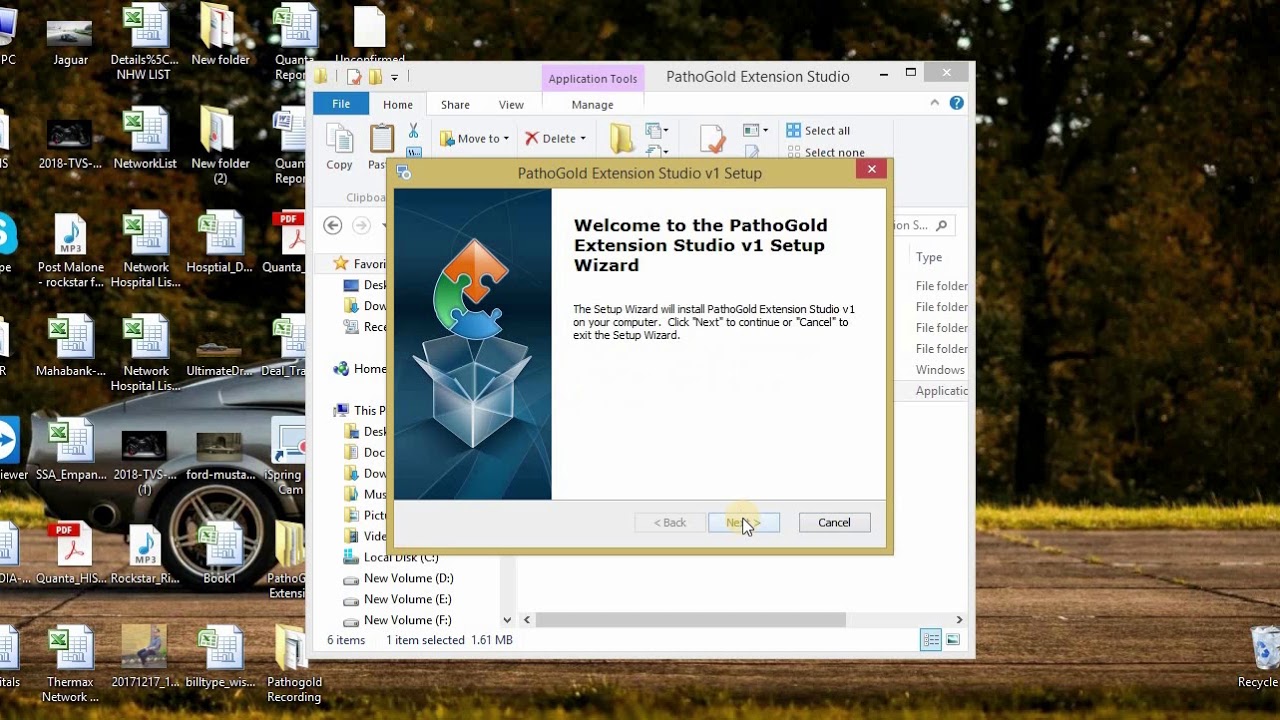Open the File tab in Explorer
Screen dimensions: 1280x720
(x=341, y=104)
